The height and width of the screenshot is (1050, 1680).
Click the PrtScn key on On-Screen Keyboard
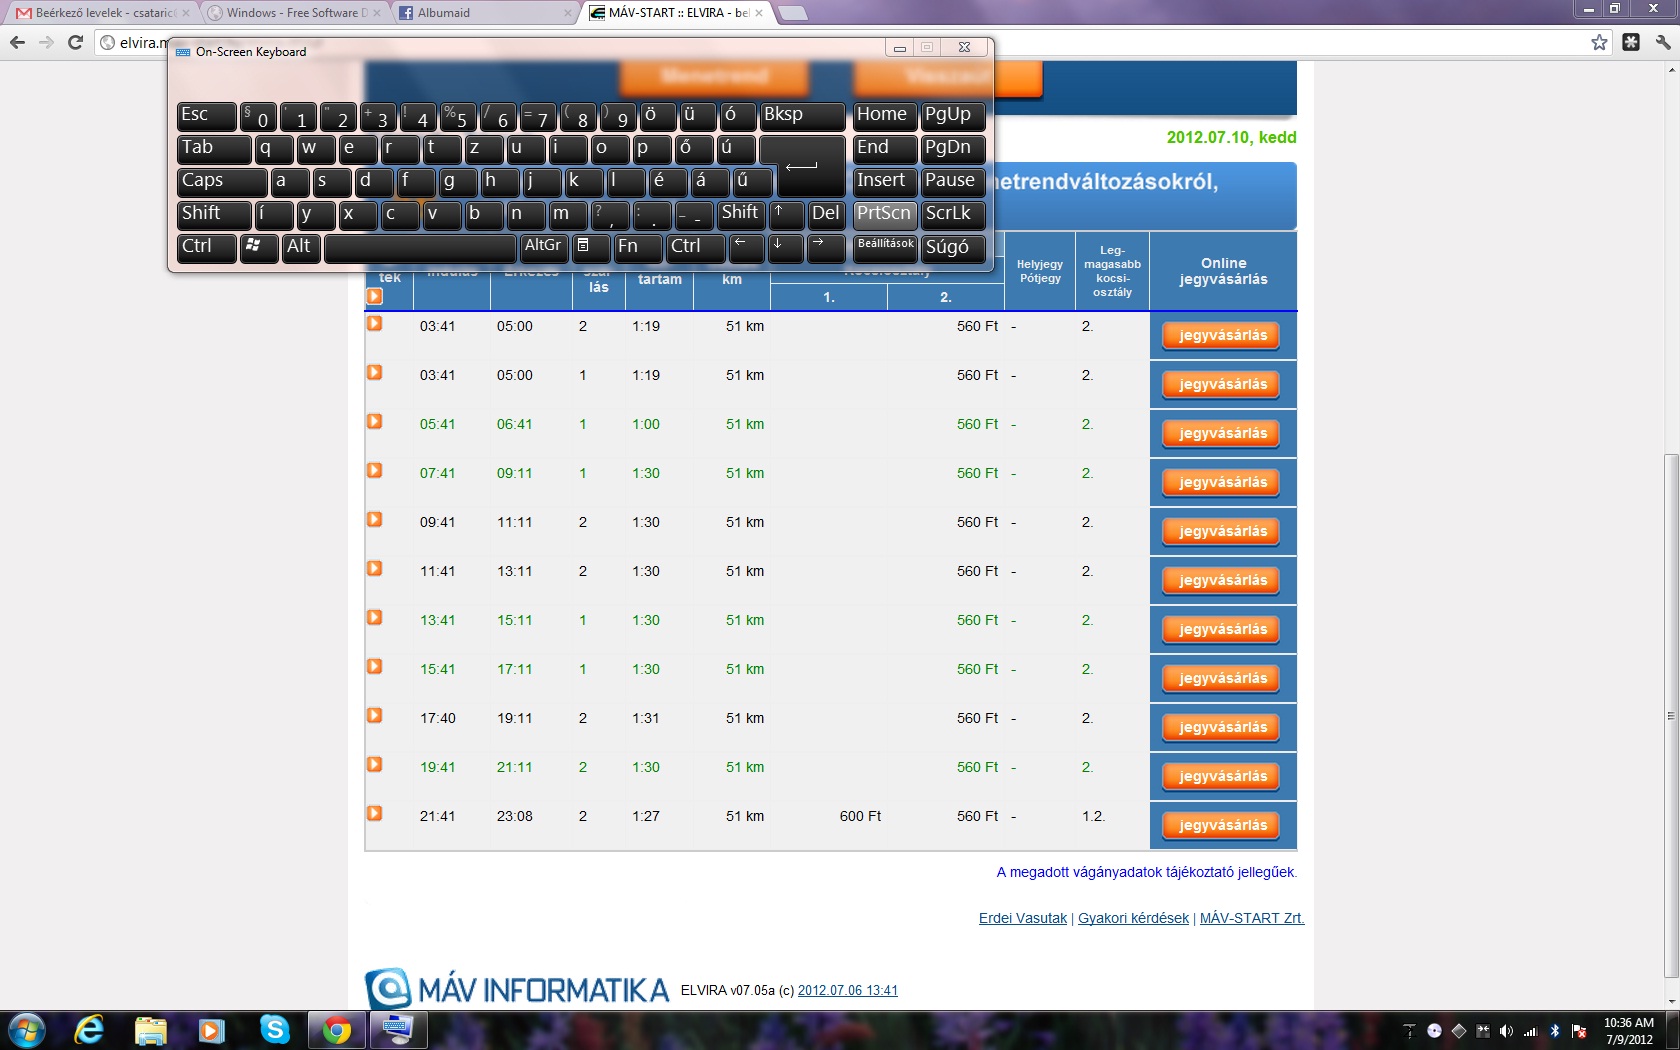[x=884, y=214]
